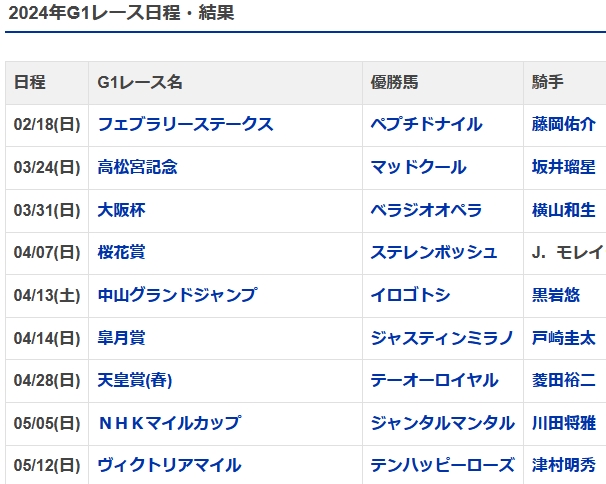606x484 pixels.
Task: Open horse link テーオーロイヤル
Action: tap(433, 380)
